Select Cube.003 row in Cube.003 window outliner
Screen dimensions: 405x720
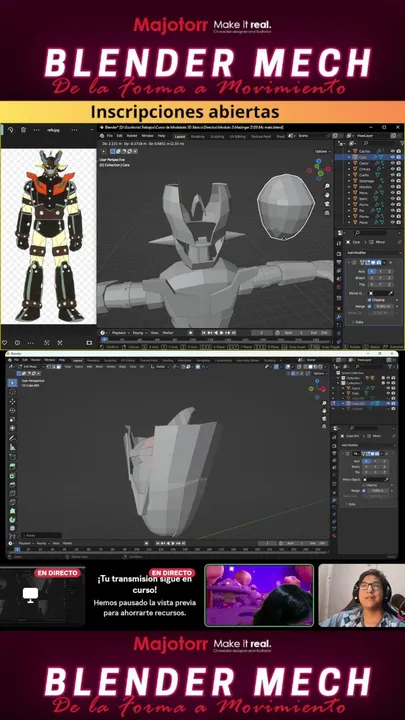coord(364,404)
